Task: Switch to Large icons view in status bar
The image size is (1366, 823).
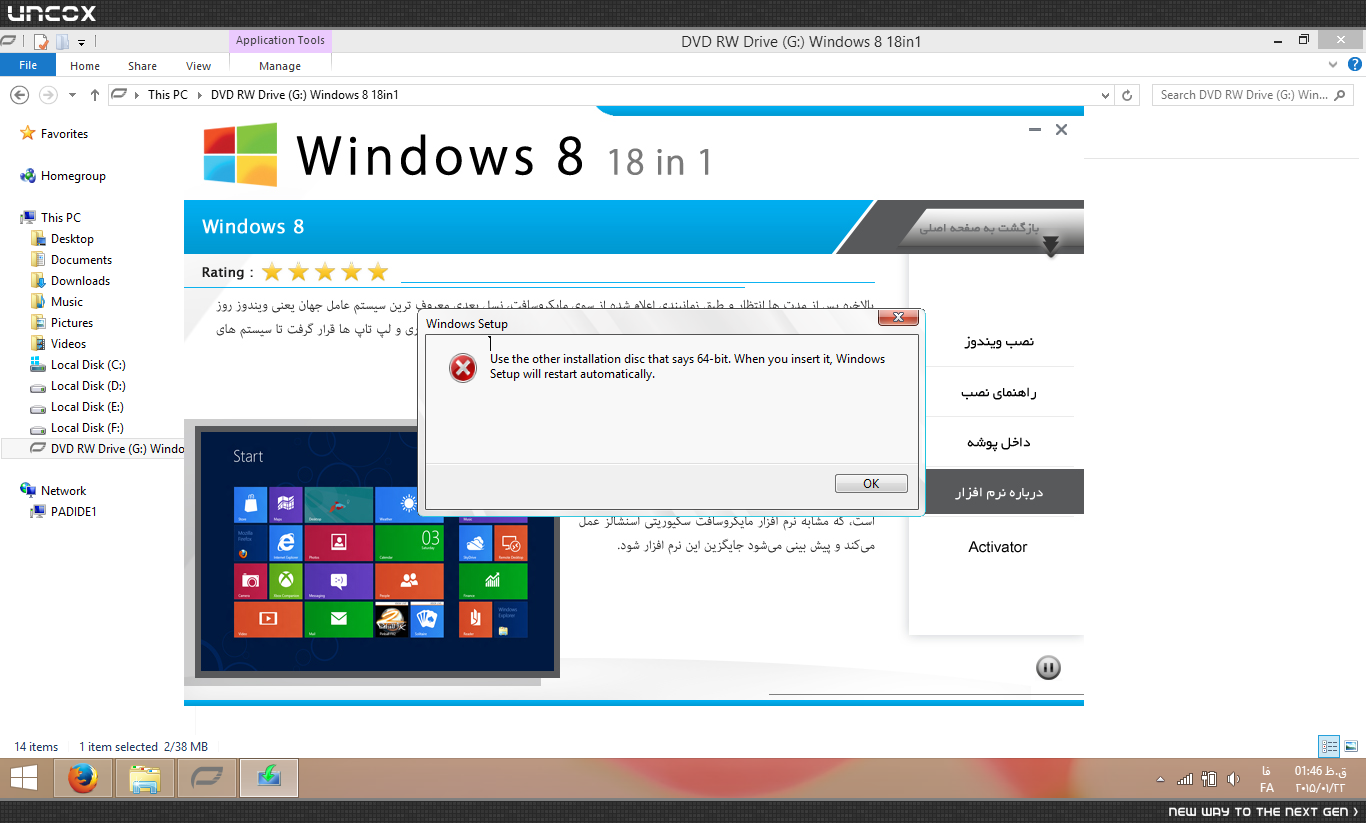Action: point(1351,746)
